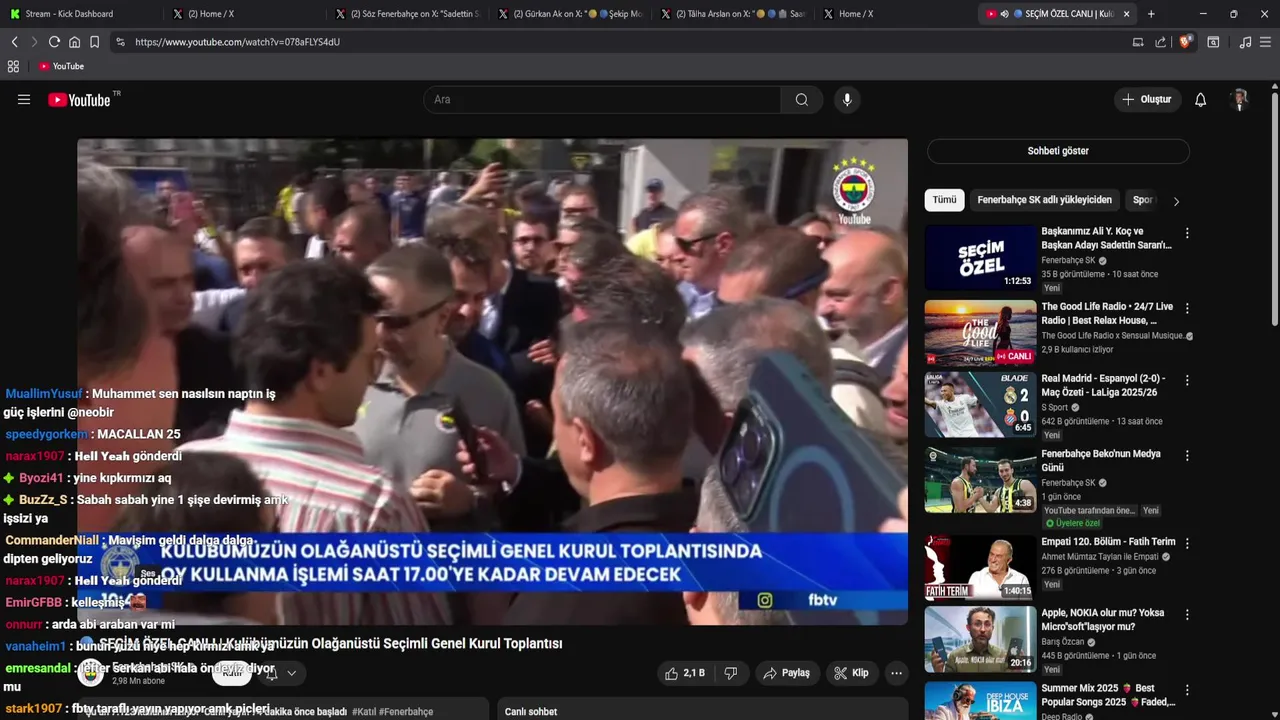Open options for the Real Madrid - Espanyol video

click(1187, 381)
